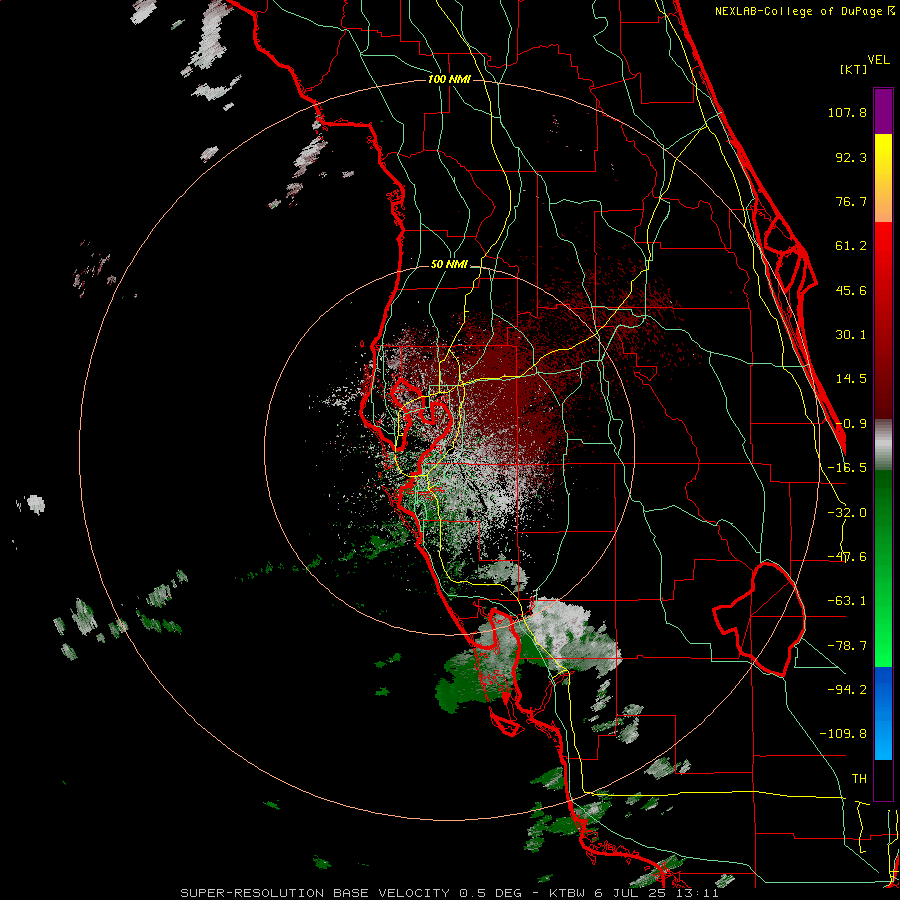Click the -78.7 legend value

click(x=847, y=646)
